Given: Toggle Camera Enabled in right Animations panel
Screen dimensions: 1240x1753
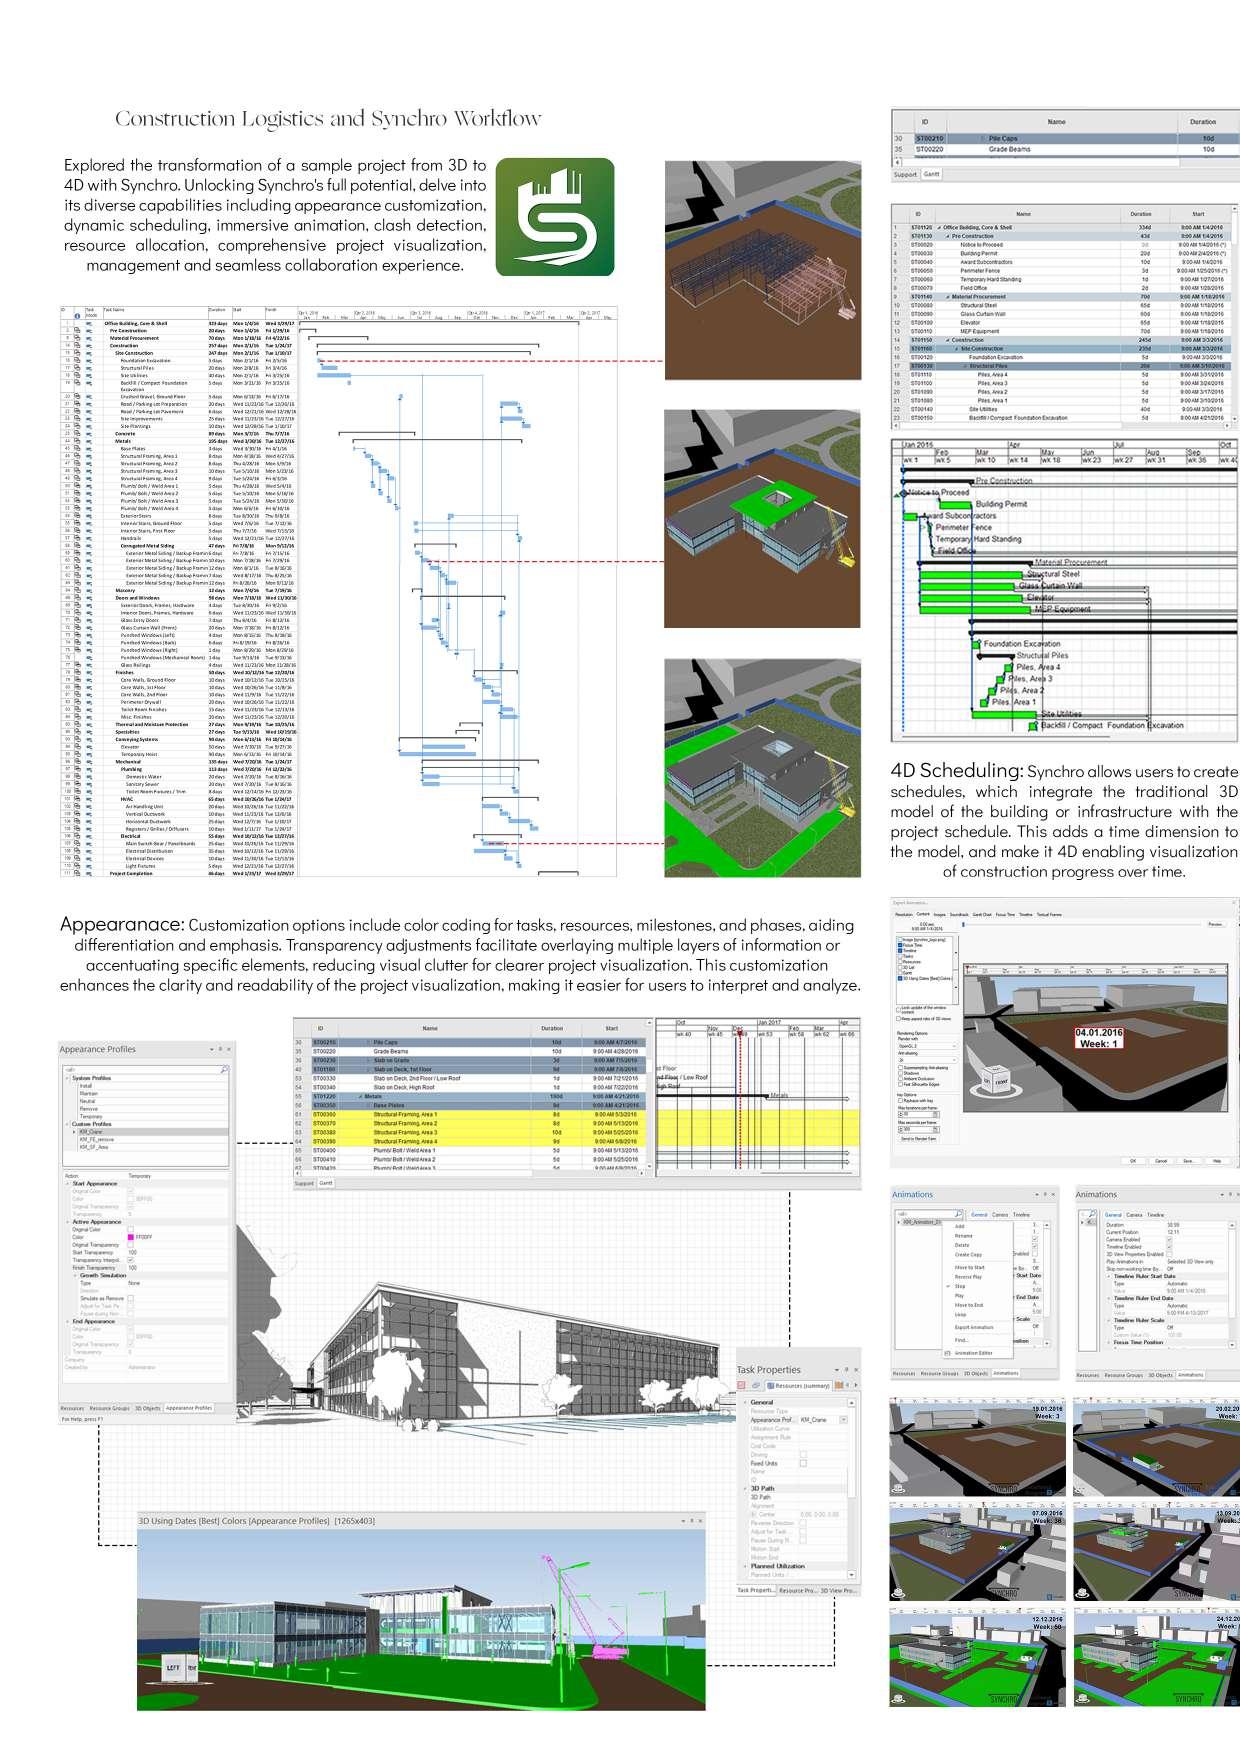Looking at the screenshot, I should (x=1169, y=1239).
